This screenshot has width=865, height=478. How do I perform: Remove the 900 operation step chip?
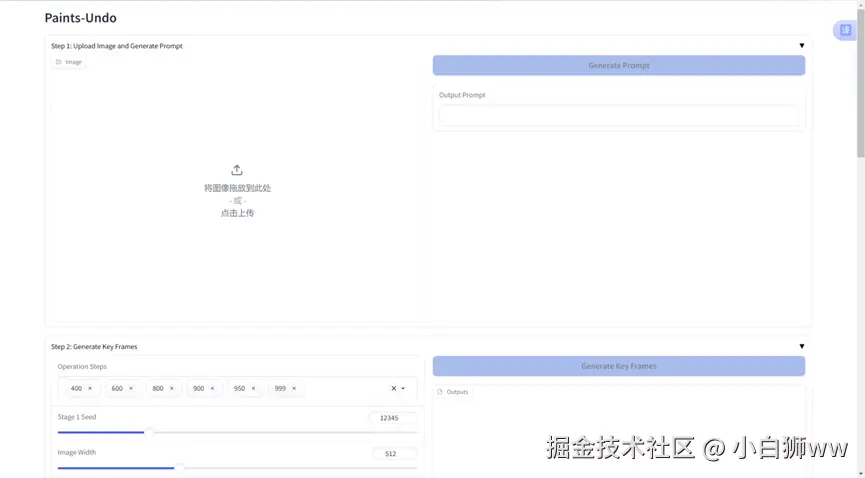click(x=212, y=389)
